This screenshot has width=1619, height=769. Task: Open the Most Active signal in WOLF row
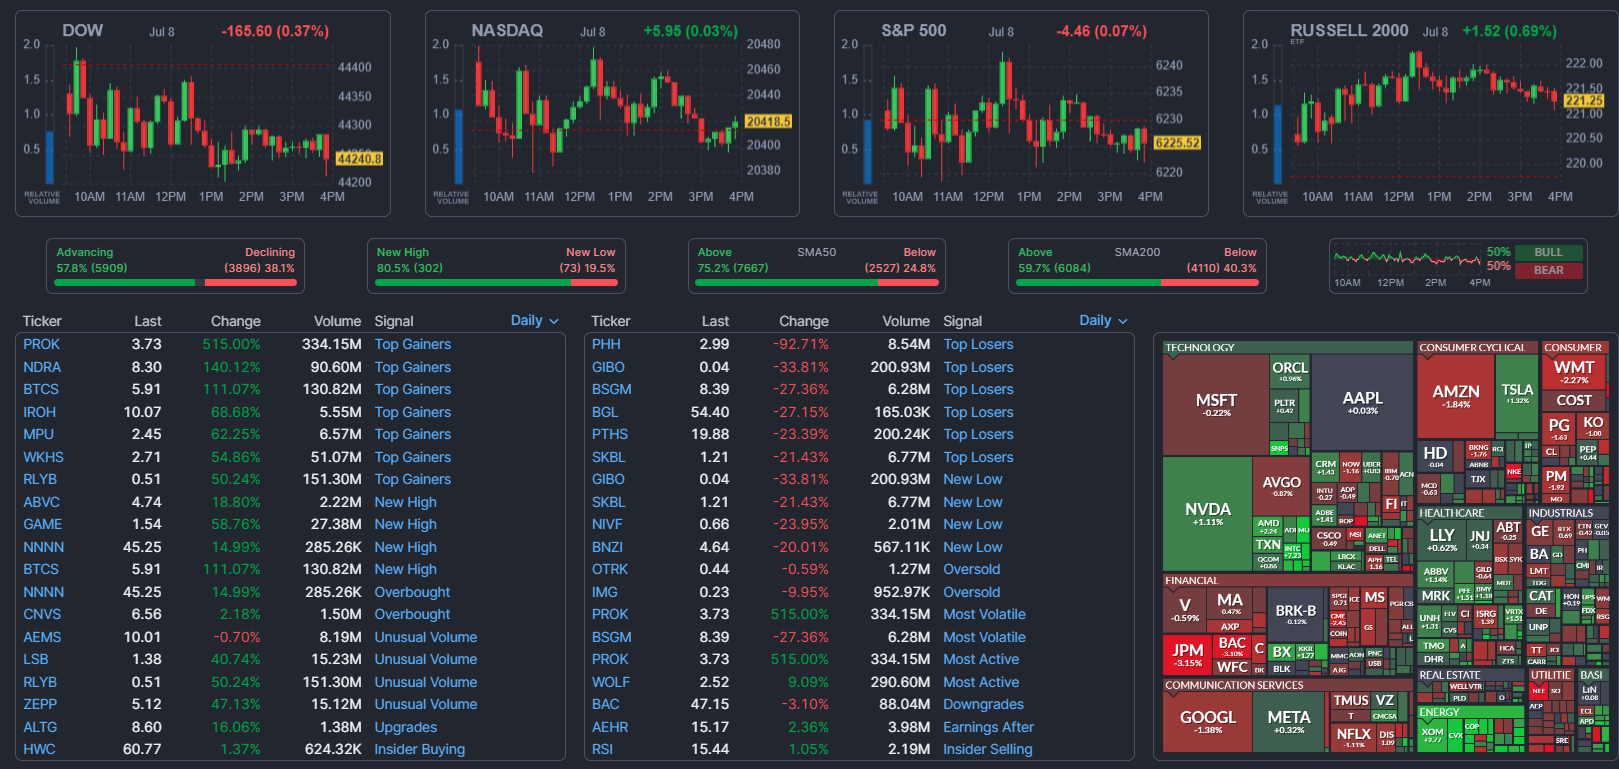(982, 682)
